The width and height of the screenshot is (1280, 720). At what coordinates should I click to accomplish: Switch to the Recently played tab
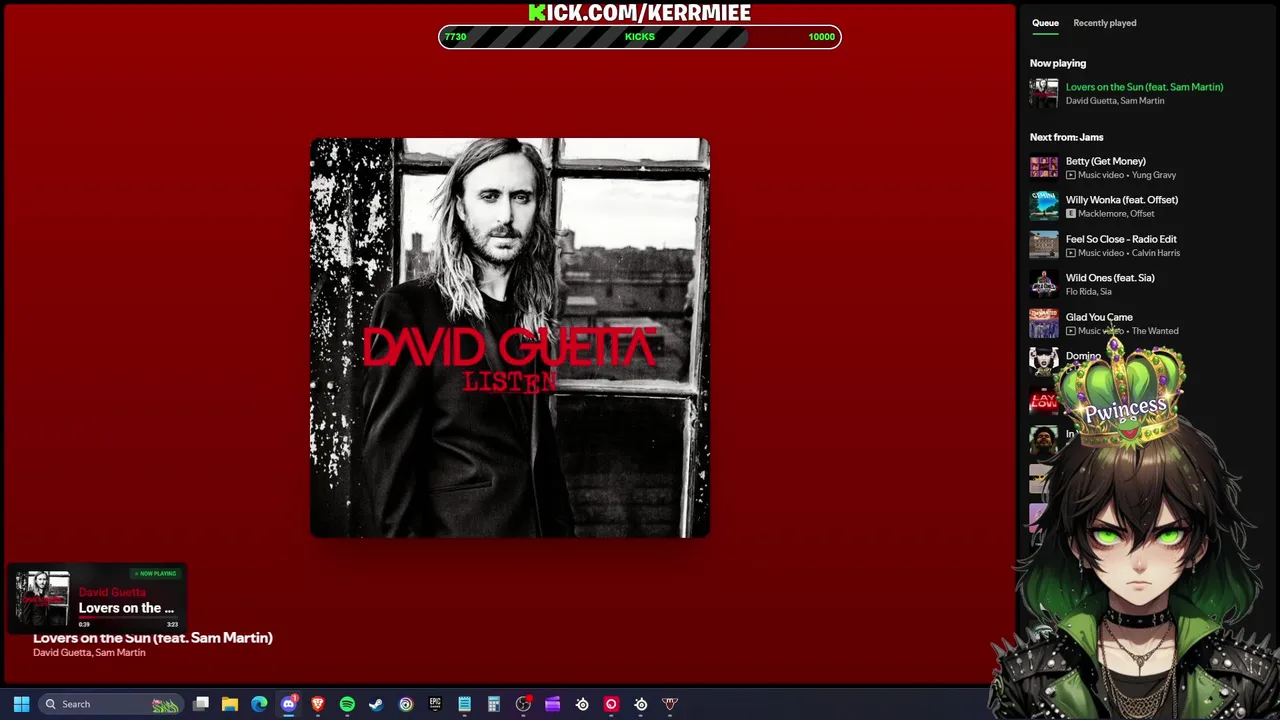click(1105, 23)
